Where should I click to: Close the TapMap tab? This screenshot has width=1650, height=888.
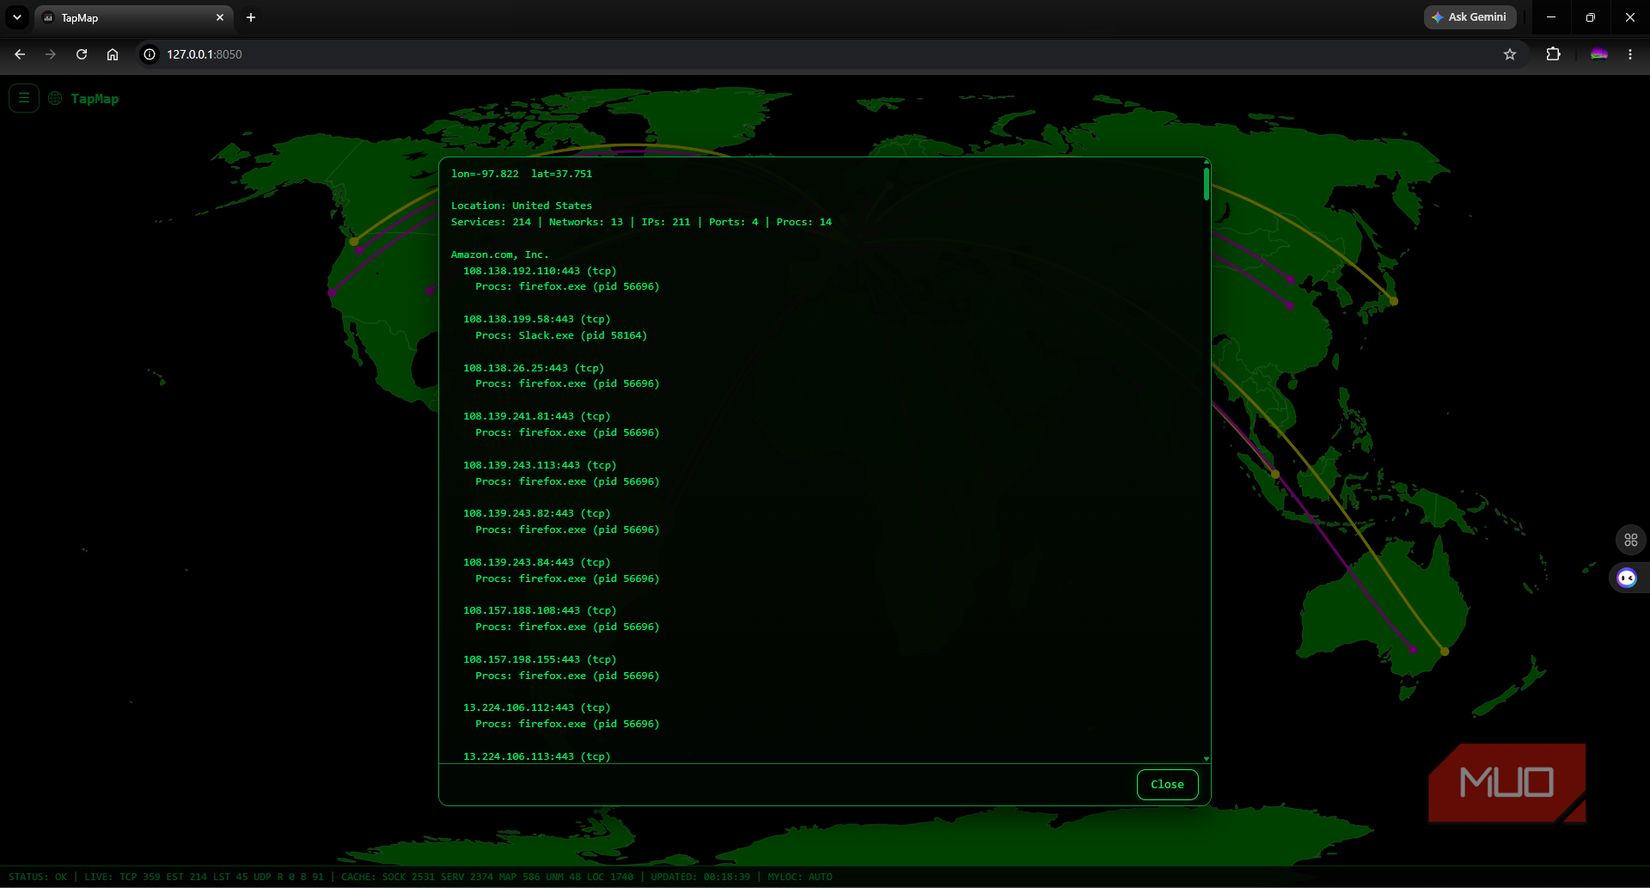(x=220, y=17)
